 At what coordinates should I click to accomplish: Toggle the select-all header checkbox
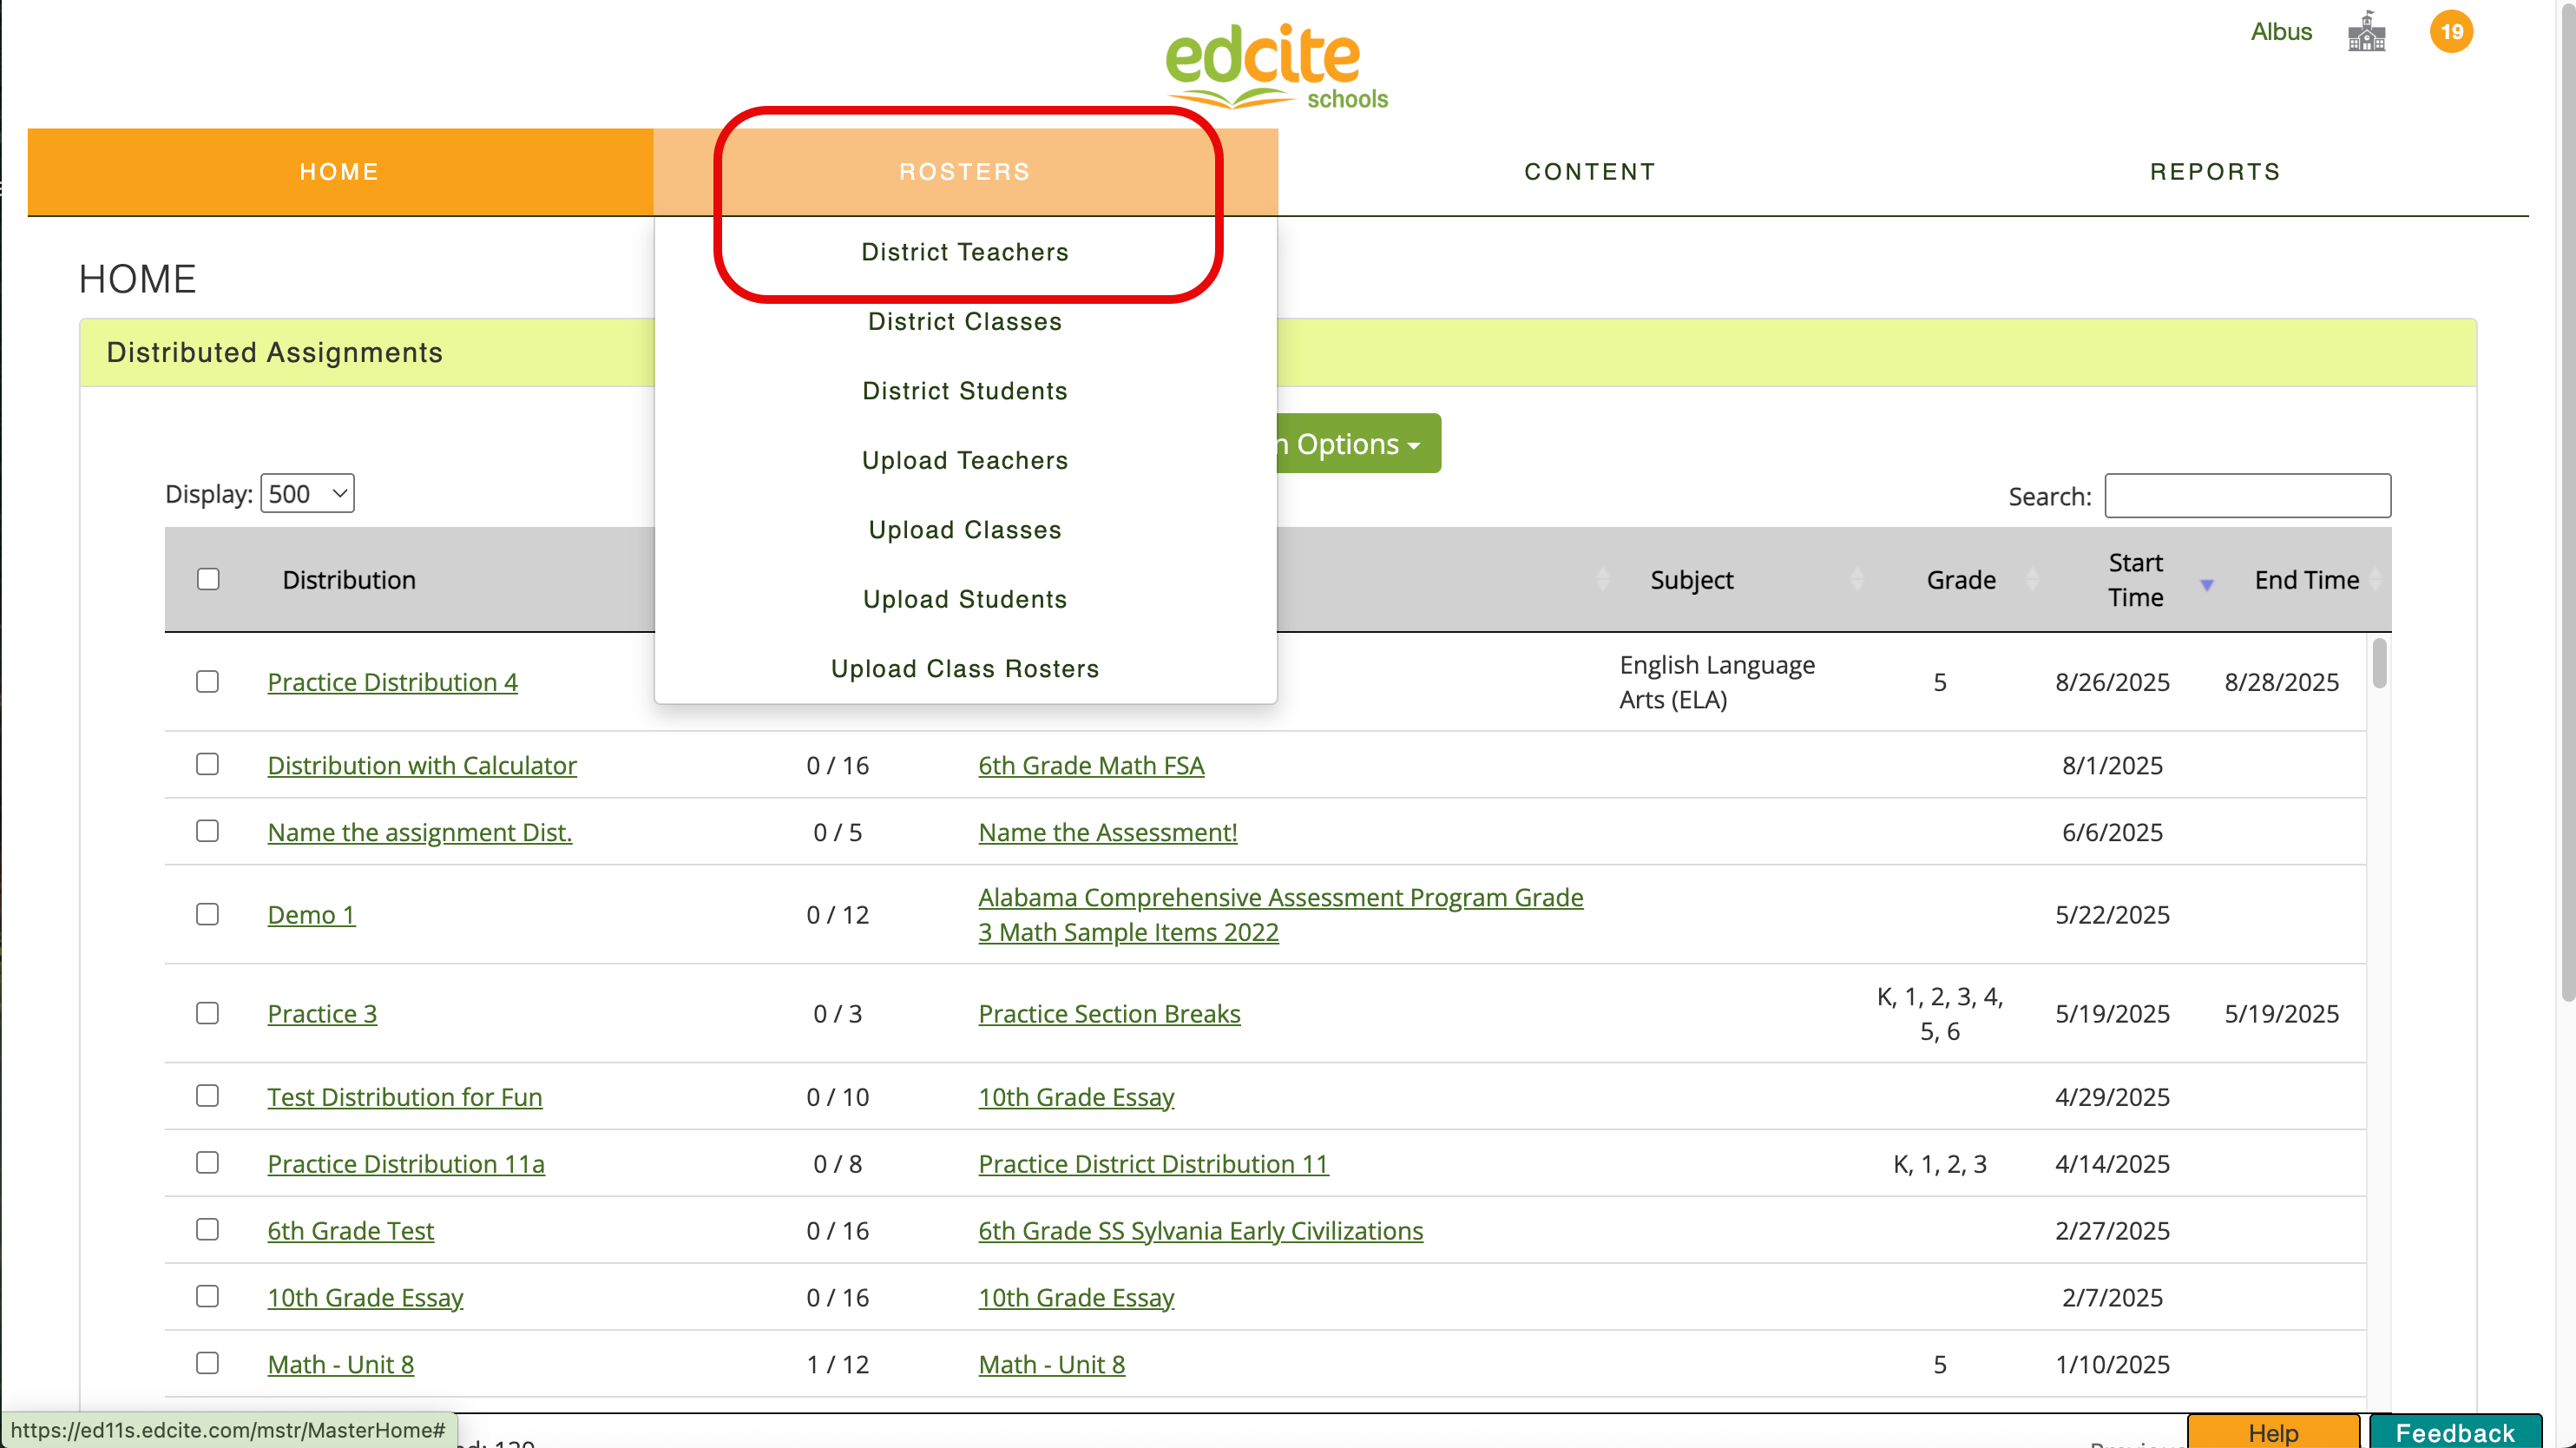pos(208,580)
